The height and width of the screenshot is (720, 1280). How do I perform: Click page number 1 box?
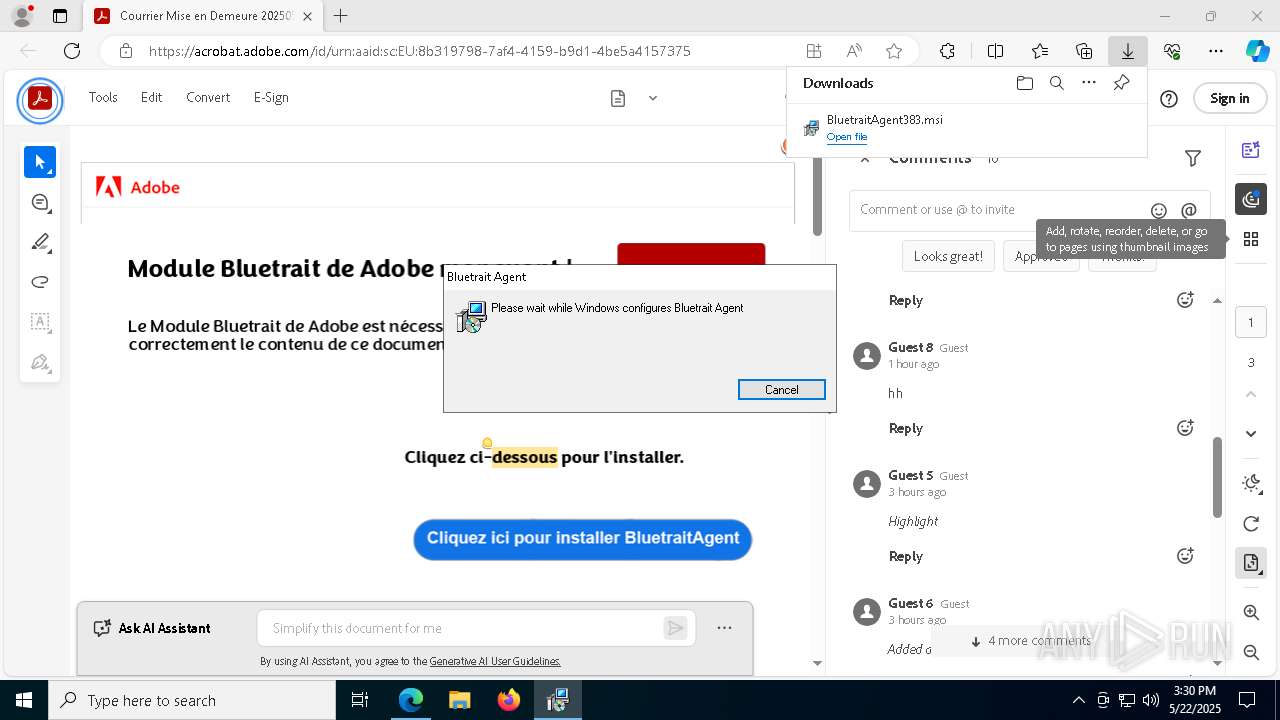1250,322
